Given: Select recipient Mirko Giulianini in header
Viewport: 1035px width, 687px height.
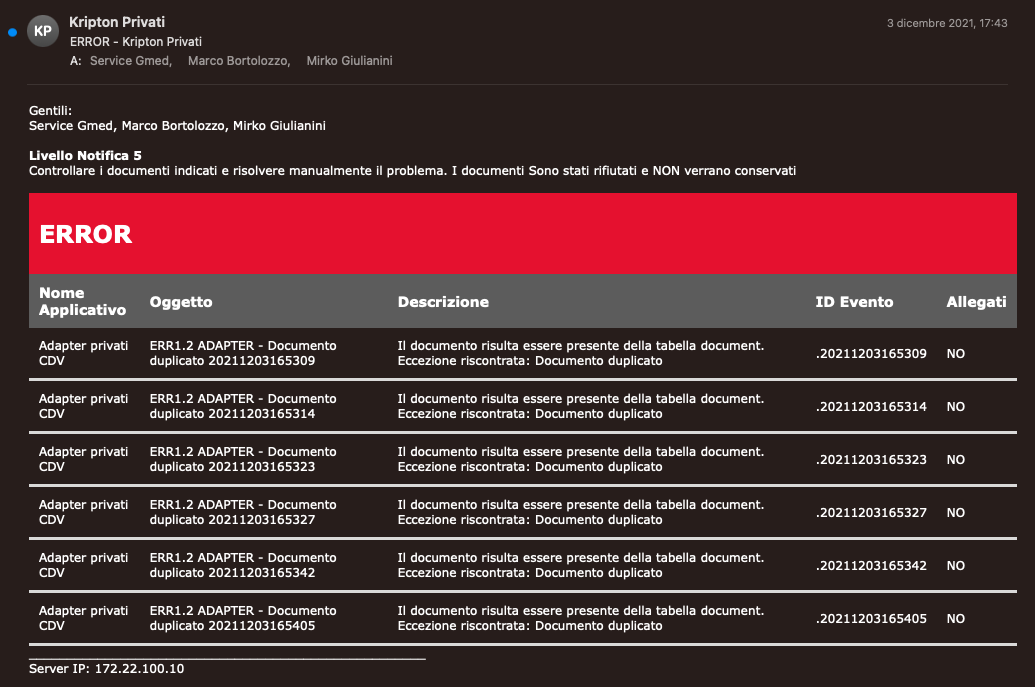Looking at the screenshot, I should point(349,61).
